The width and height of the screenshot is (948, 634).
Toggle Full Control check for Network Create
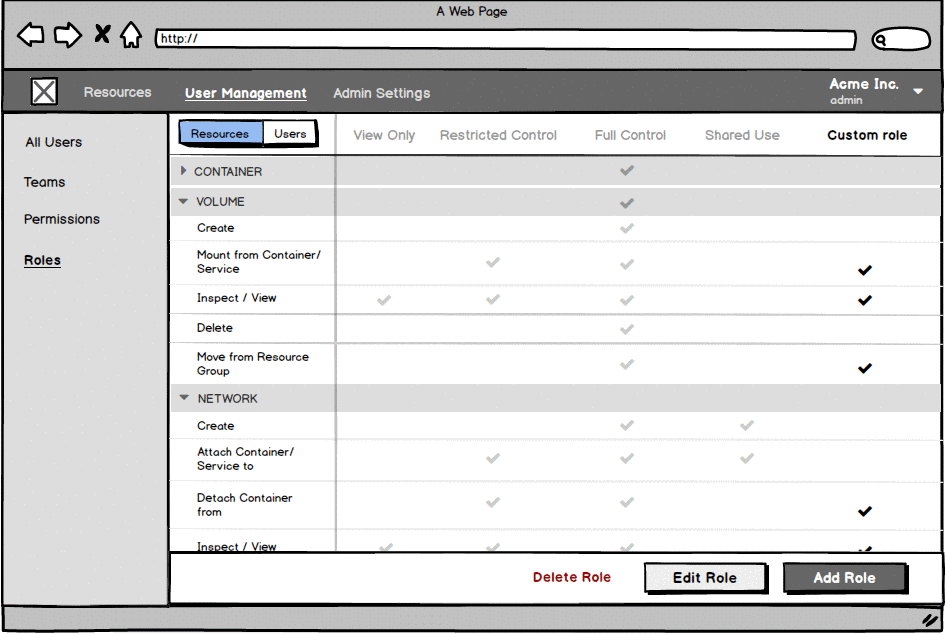627,425
